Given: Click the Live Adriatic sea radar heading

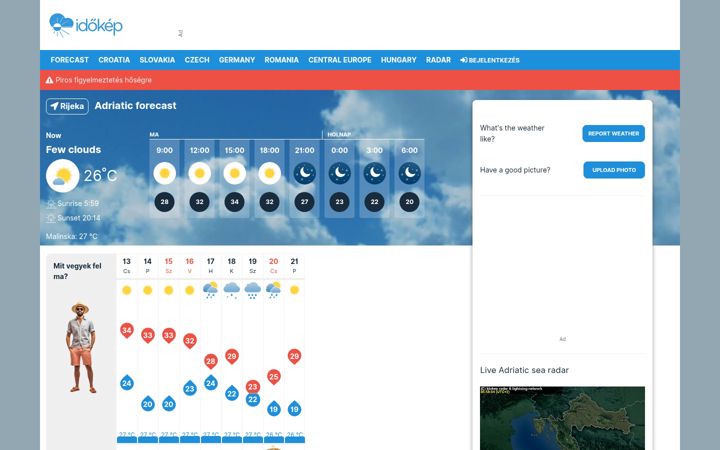Looking at the screenshot, I should [524, 370].
